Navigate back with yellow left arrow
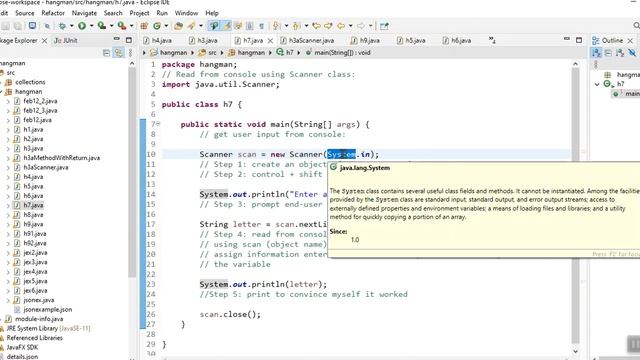 [340, 26]
